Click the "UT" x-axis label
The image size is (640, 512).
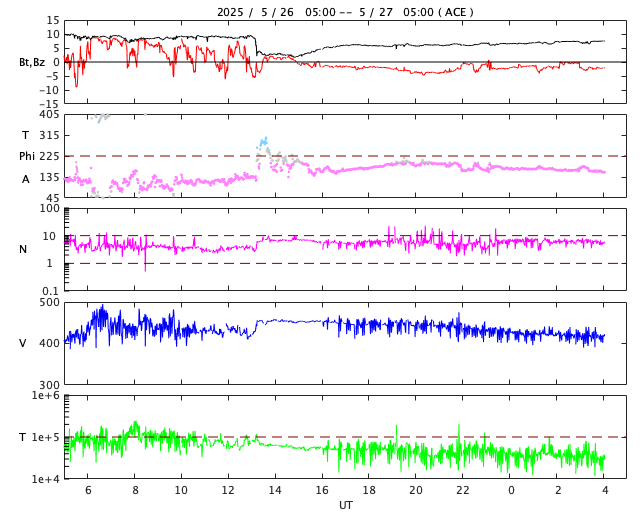coord(345,505)
